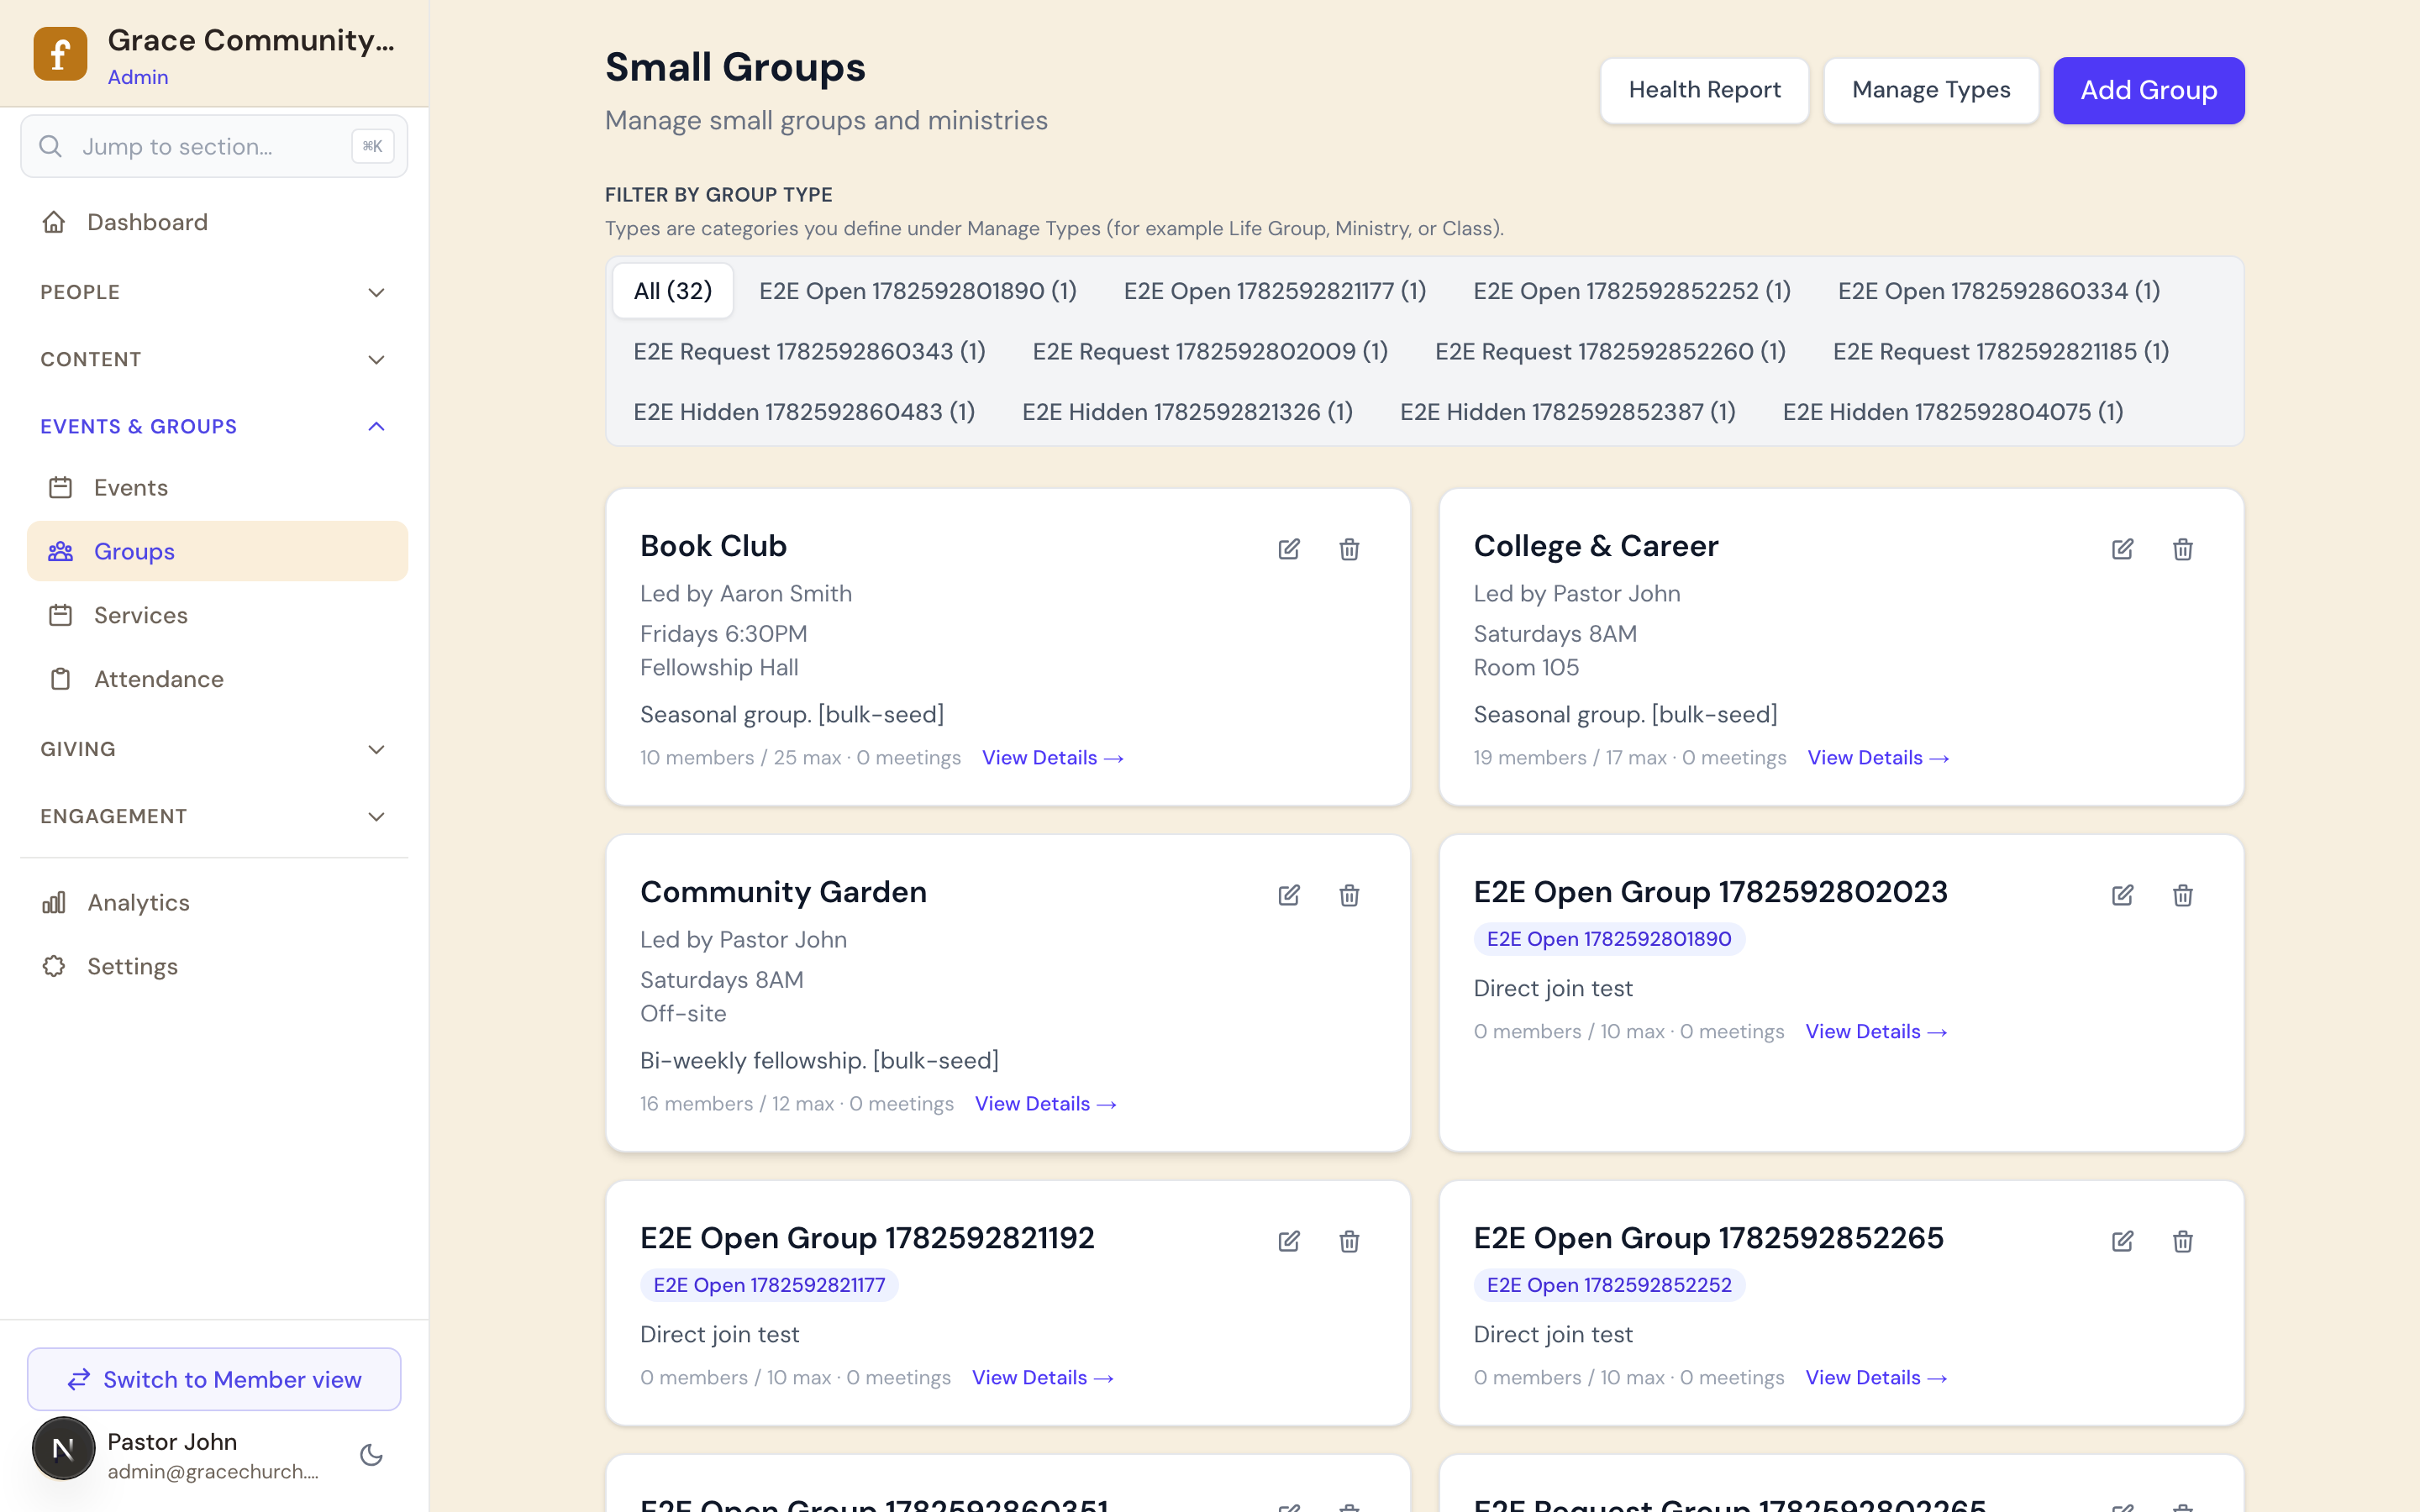Open Analytics page

point(214,902)
